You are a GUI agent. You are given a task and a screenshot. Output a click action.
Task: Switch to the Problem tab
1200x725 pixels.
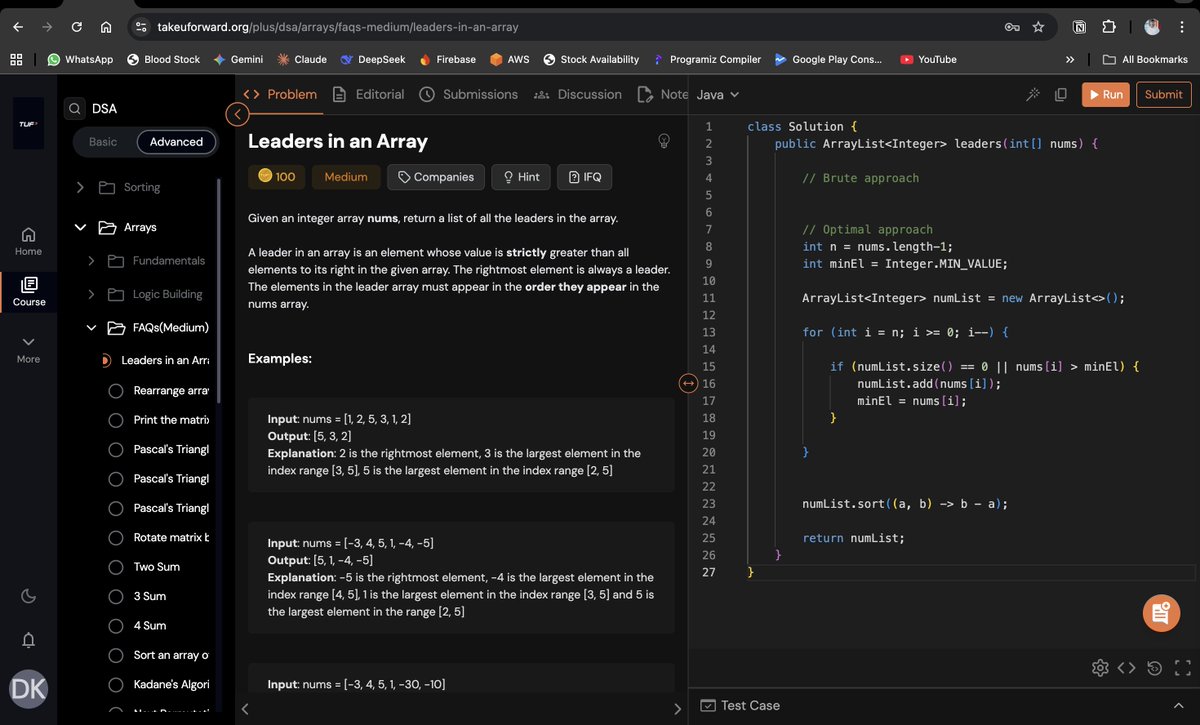point(281,94)
